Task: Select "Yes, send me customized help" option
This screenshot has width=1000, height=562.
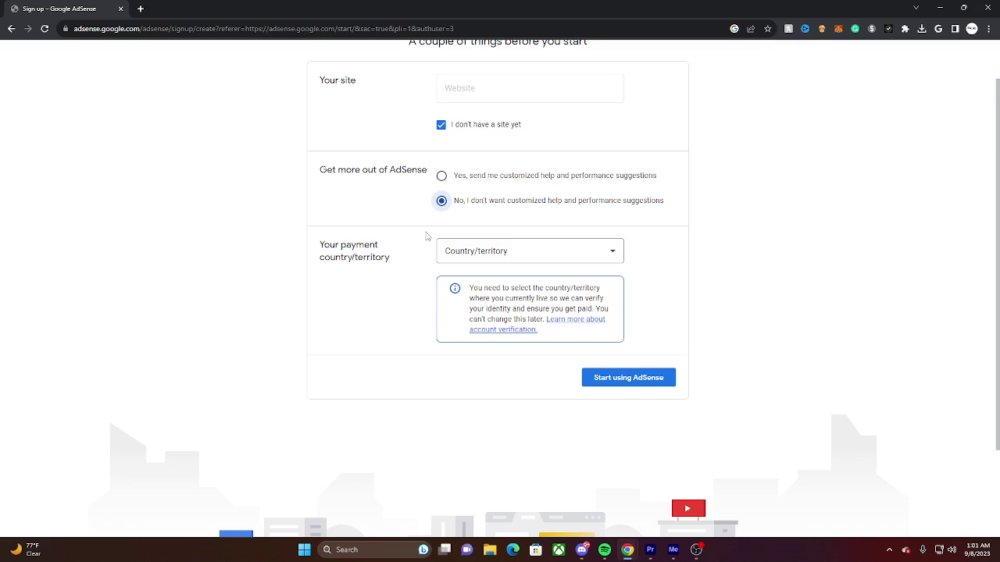Action: point(441,175)
